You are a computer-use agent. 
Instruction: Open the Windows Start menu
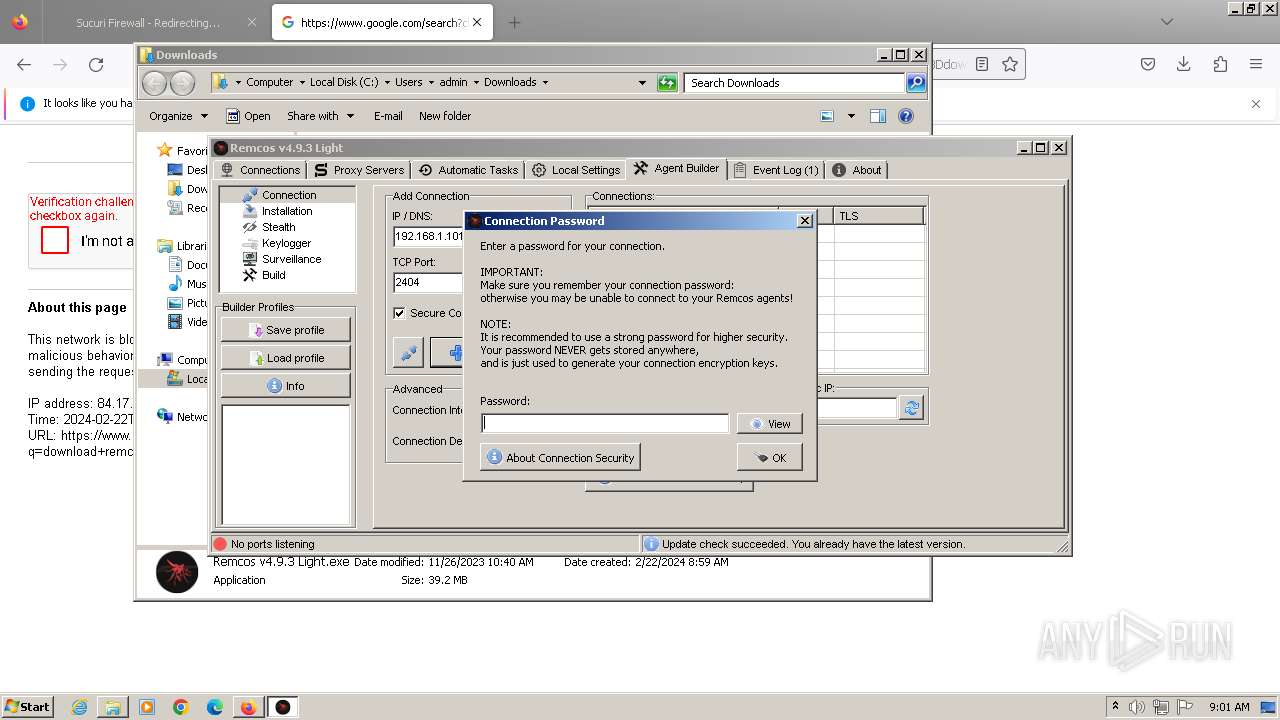pos(27,707)
